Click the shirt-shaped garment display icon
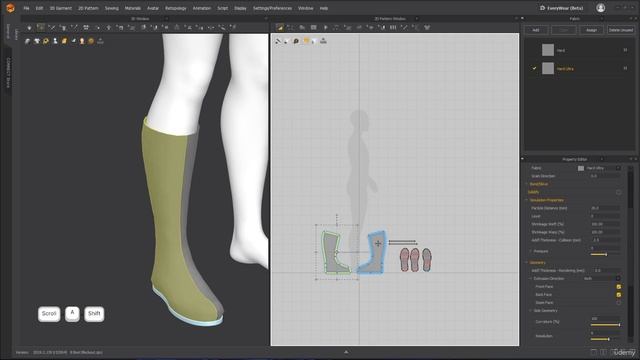The height and width of the screenshot is (360, 640). [37, 41]
